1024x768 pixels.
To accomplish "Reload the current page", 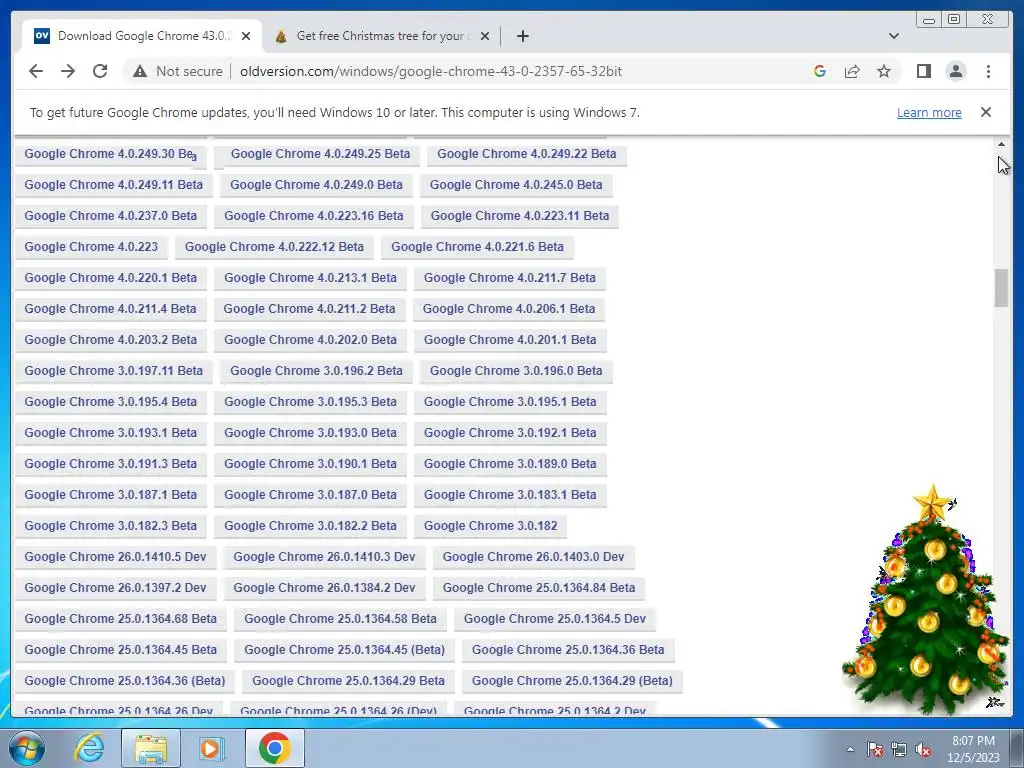I will click(x=100, y=71).
